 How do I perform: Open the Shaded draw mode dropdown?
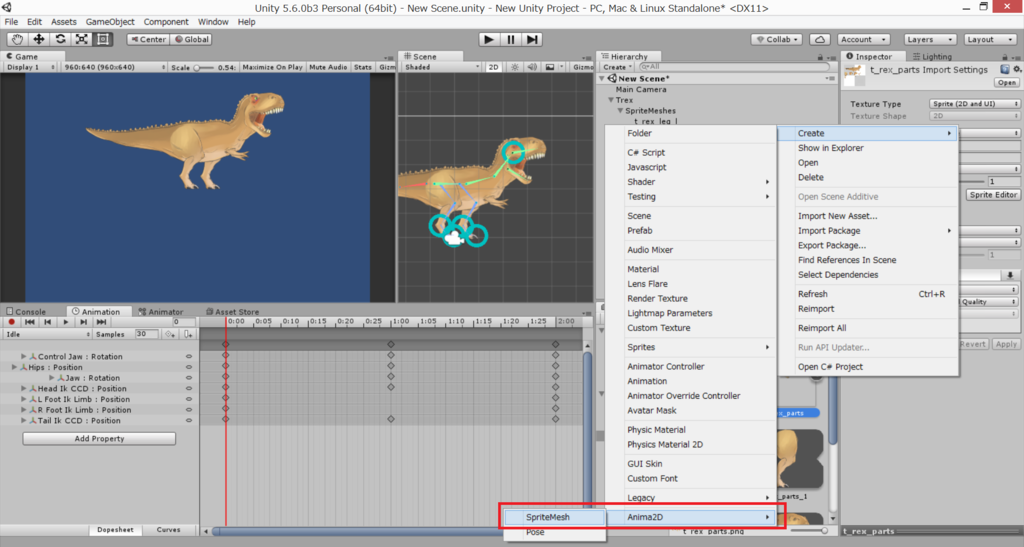(441, 67)
